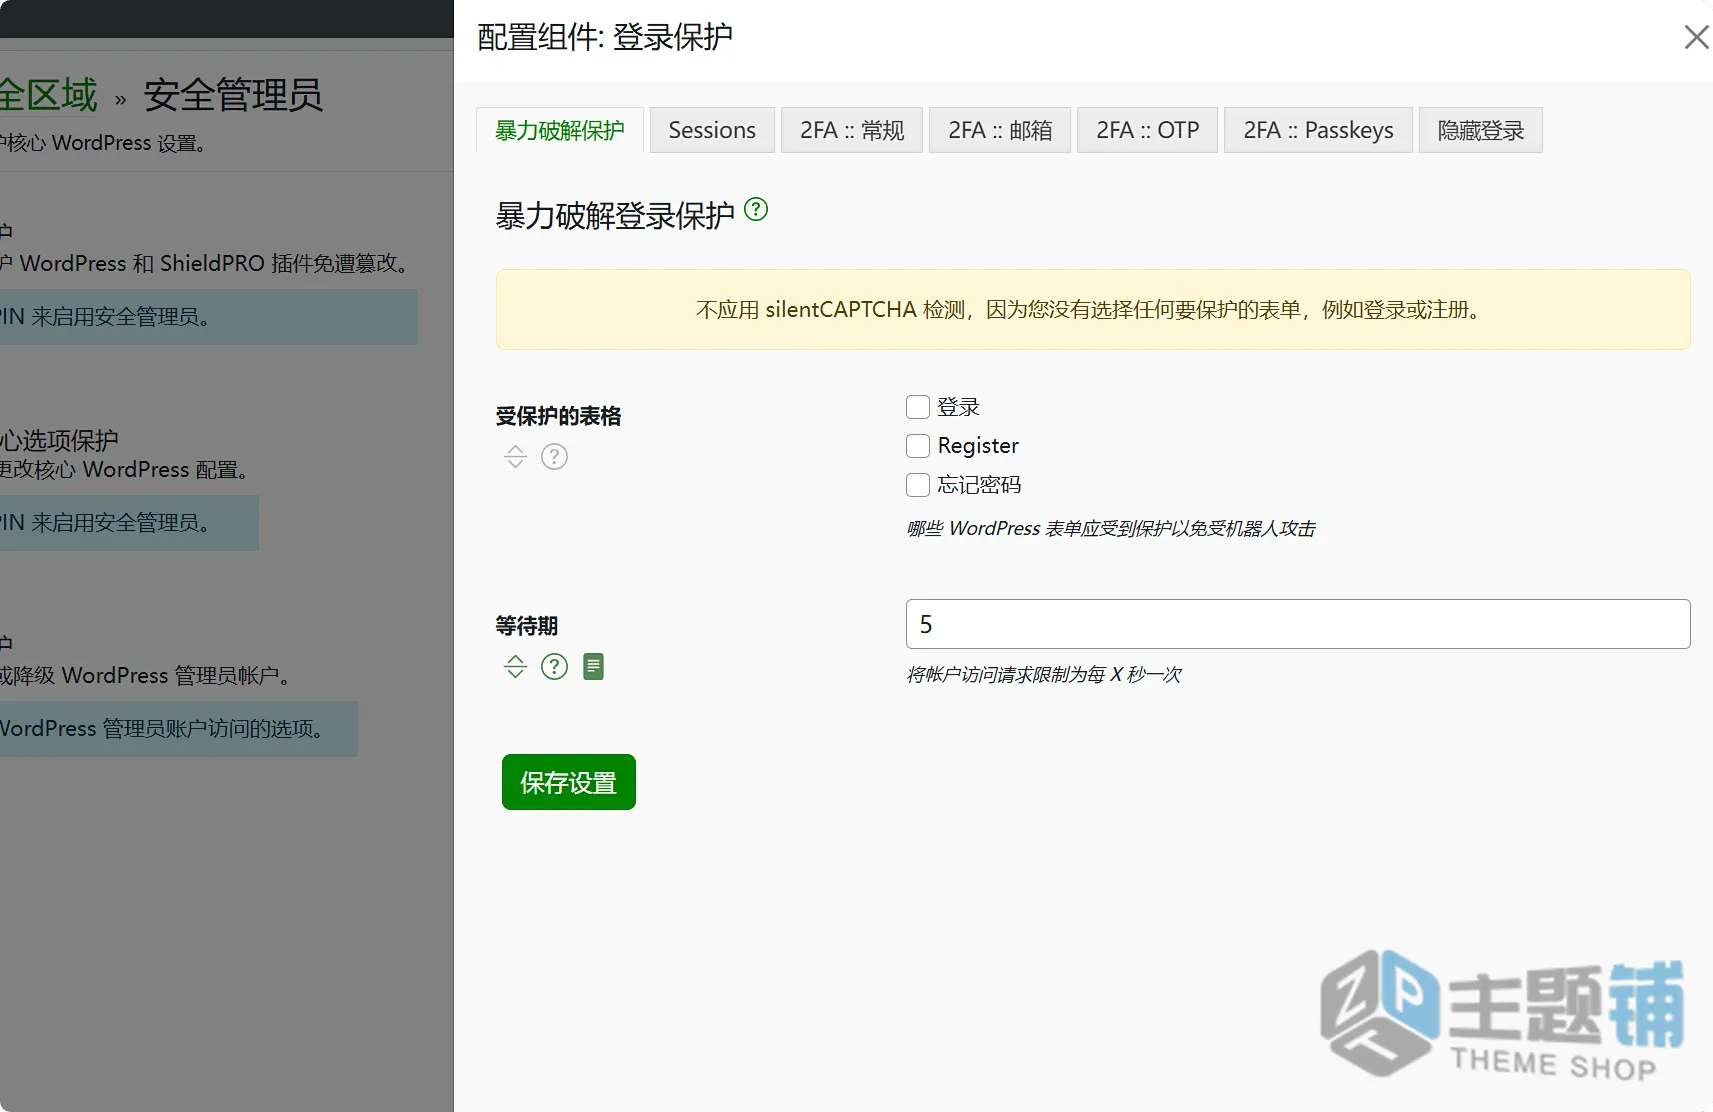Screen dimensions: 1713x1112
Task: Enable the 登录 checkbox
Action: tap(918, 407)
